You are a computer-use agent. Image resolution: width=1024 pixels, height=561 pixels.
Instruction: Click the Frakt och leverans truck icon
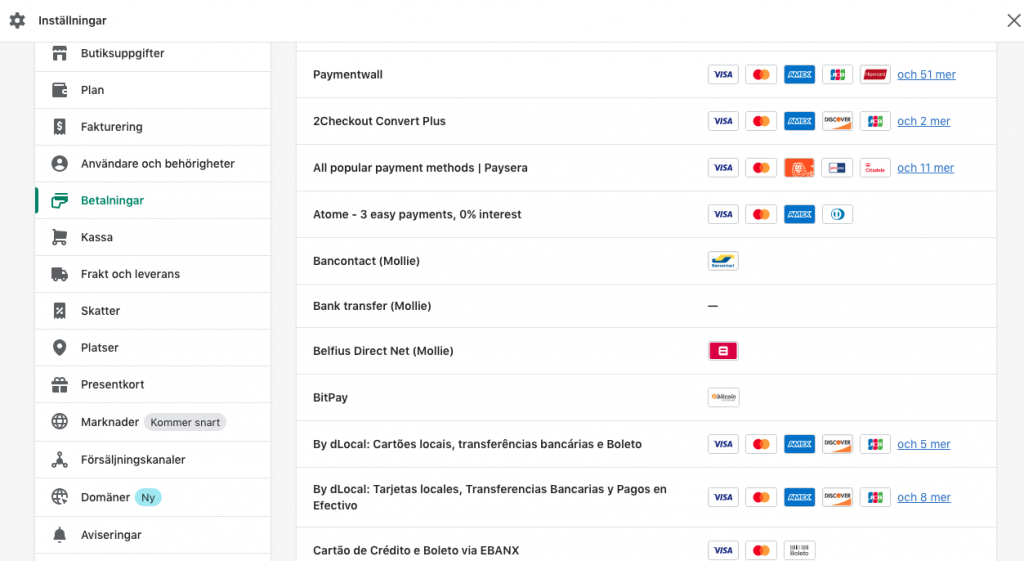(59, 274)
